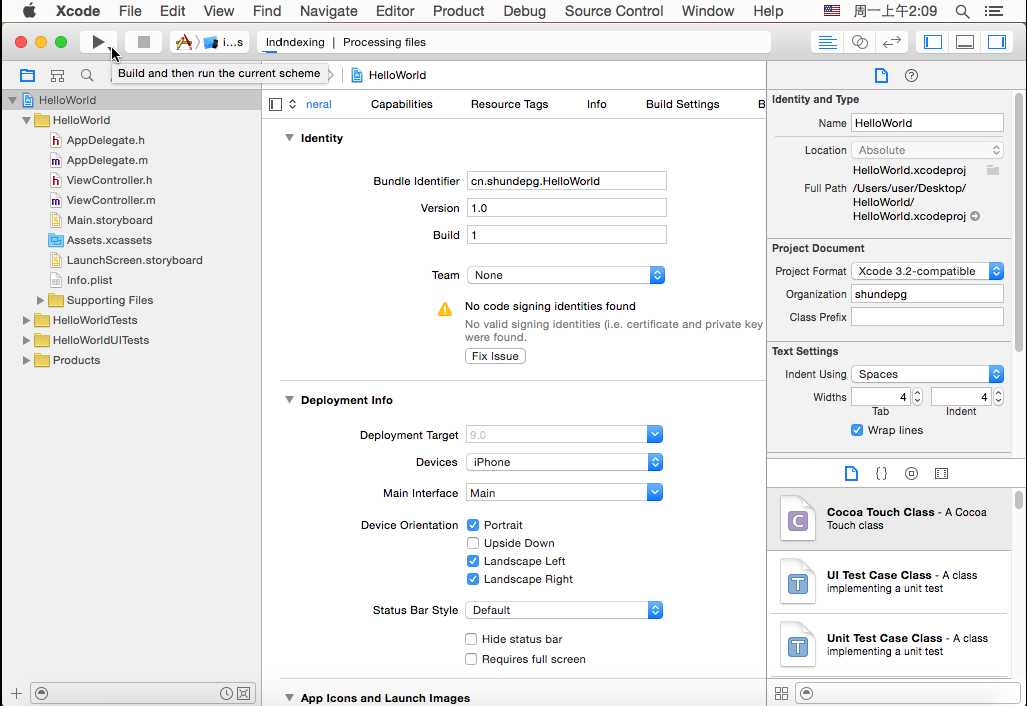Click the source control status filter icon
The width and height of the screenshot is (1027, 706).
[243, 693]
